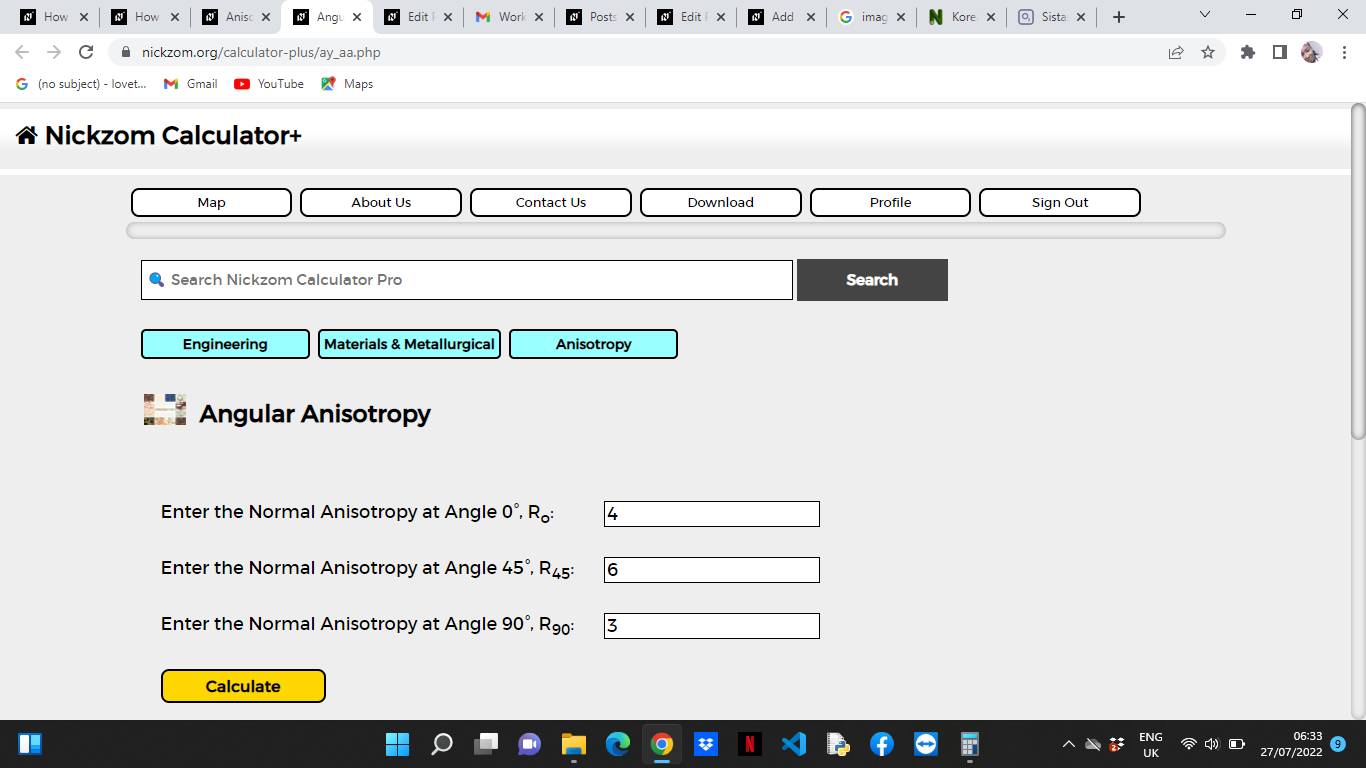Screen dimensions: 1366x768
Task: Focus the Search Nickzom Calculator Pro field
Action: [x=467, y=280]
